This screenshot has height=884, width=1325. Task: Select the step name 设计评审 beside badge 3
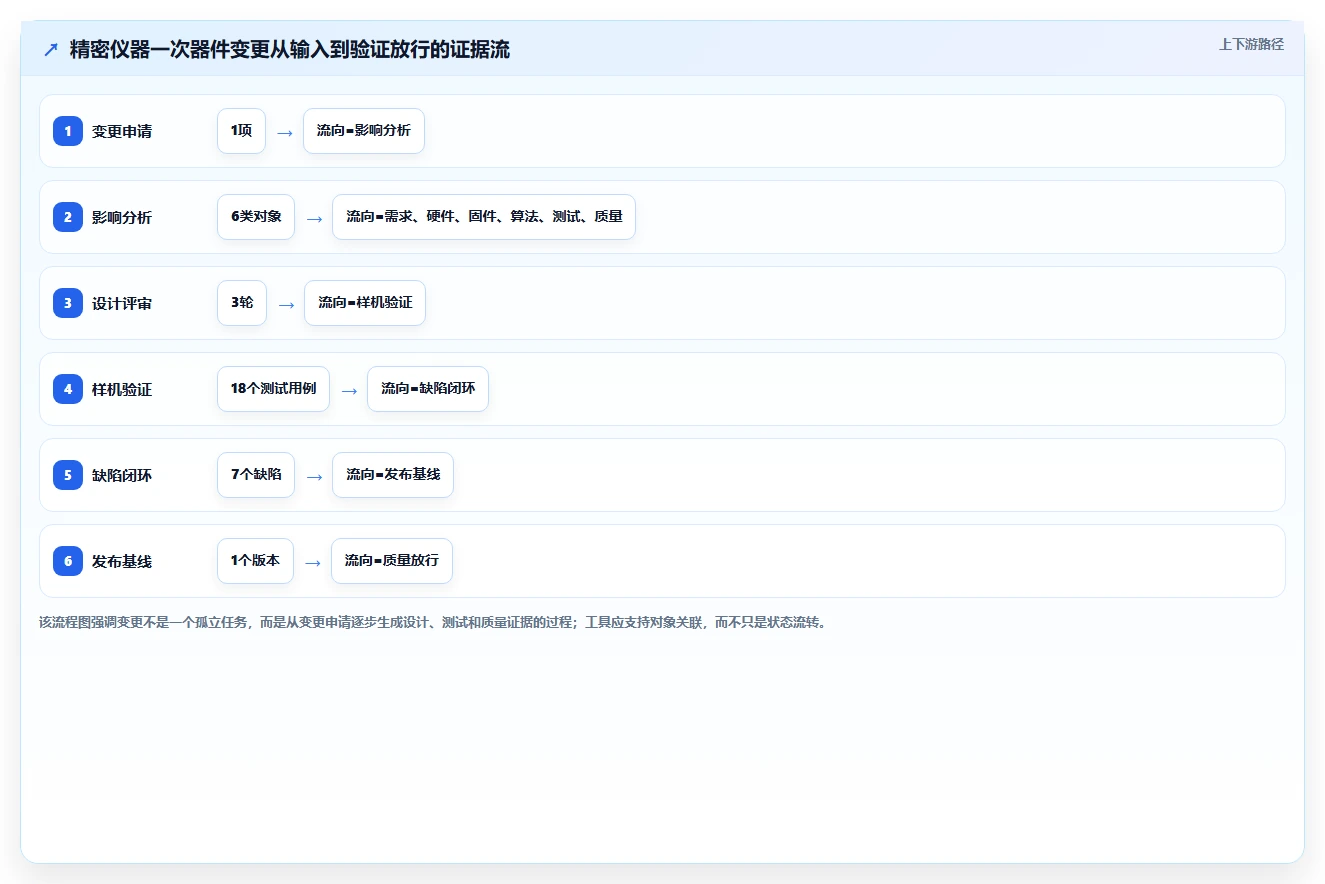[122, 303]
